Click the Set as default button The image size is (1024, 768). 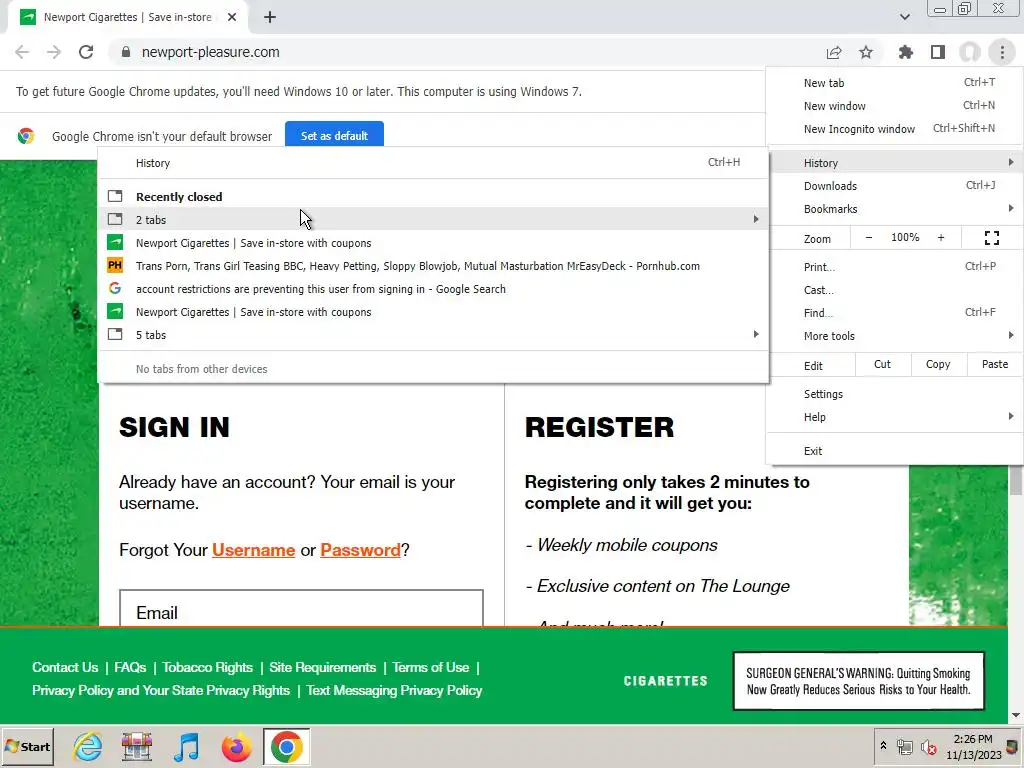(x=334, y=135)
